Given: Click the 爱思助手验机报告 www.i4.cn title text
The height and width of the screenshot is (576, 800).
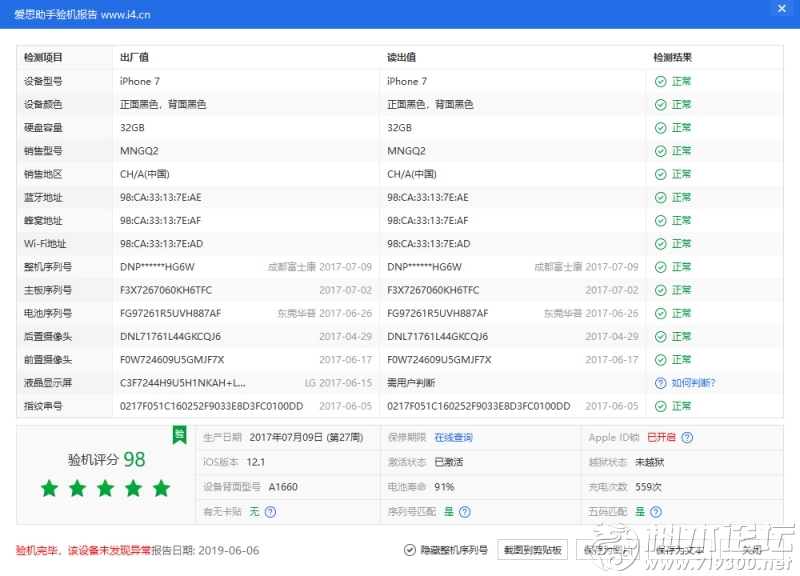Looking at the screenshot, I should pos(82,15).
